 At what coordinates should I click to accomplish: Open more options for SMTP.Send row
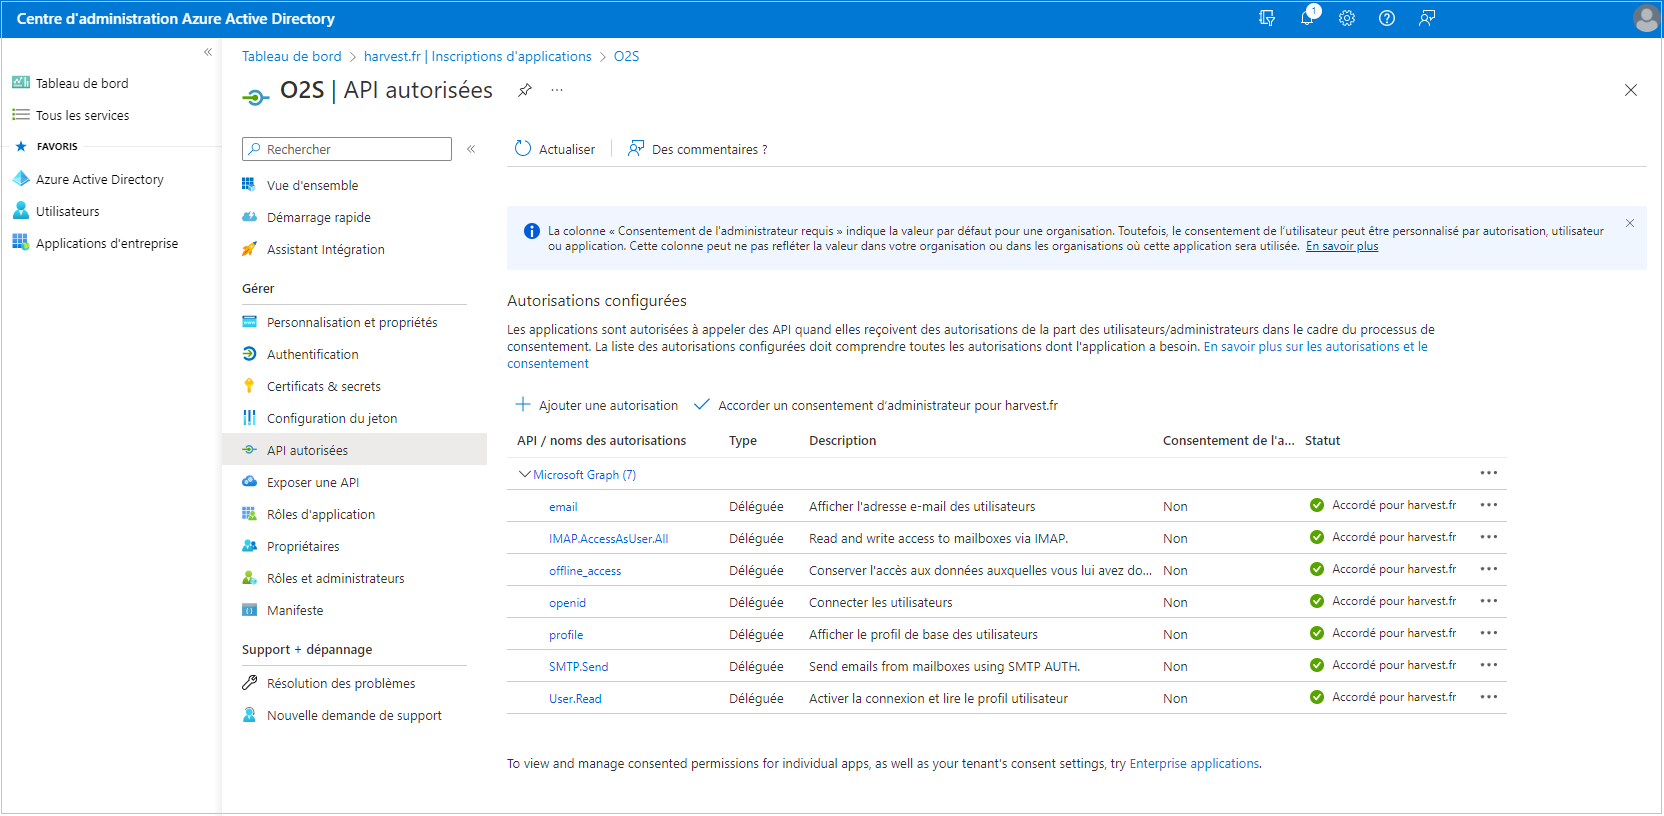1488,665
